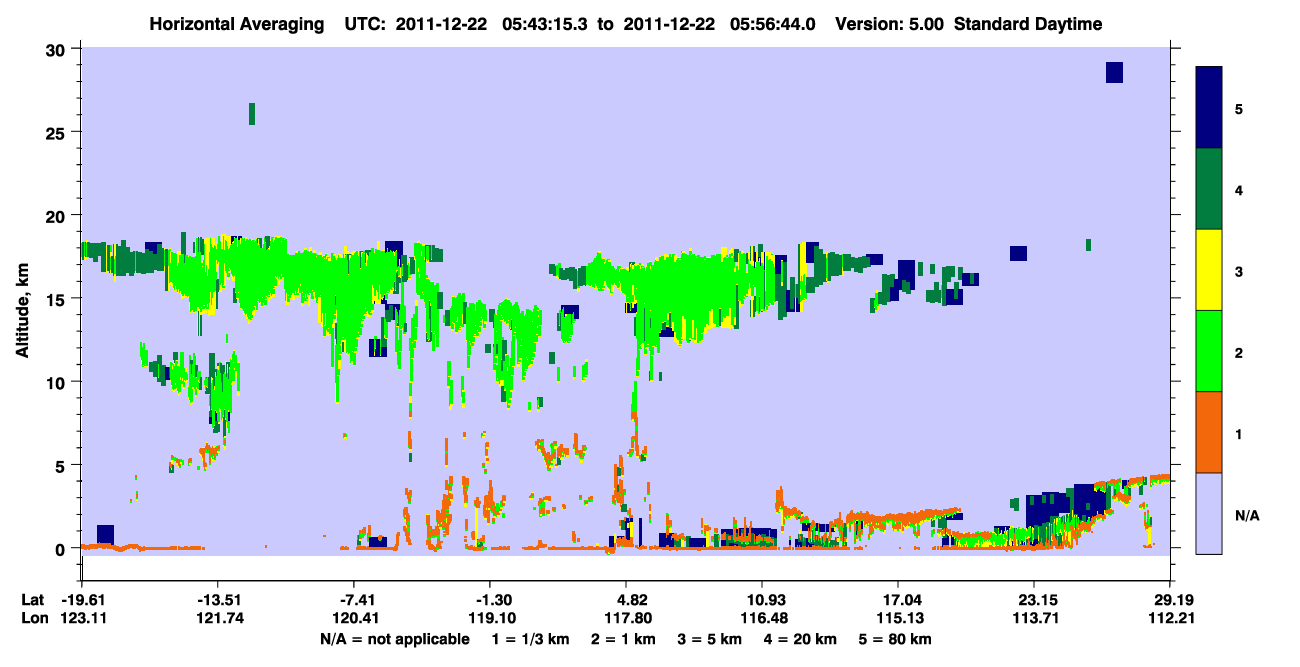Click the longitude label 119.10
Screen dimensions: 1300x667
point(490,618)
